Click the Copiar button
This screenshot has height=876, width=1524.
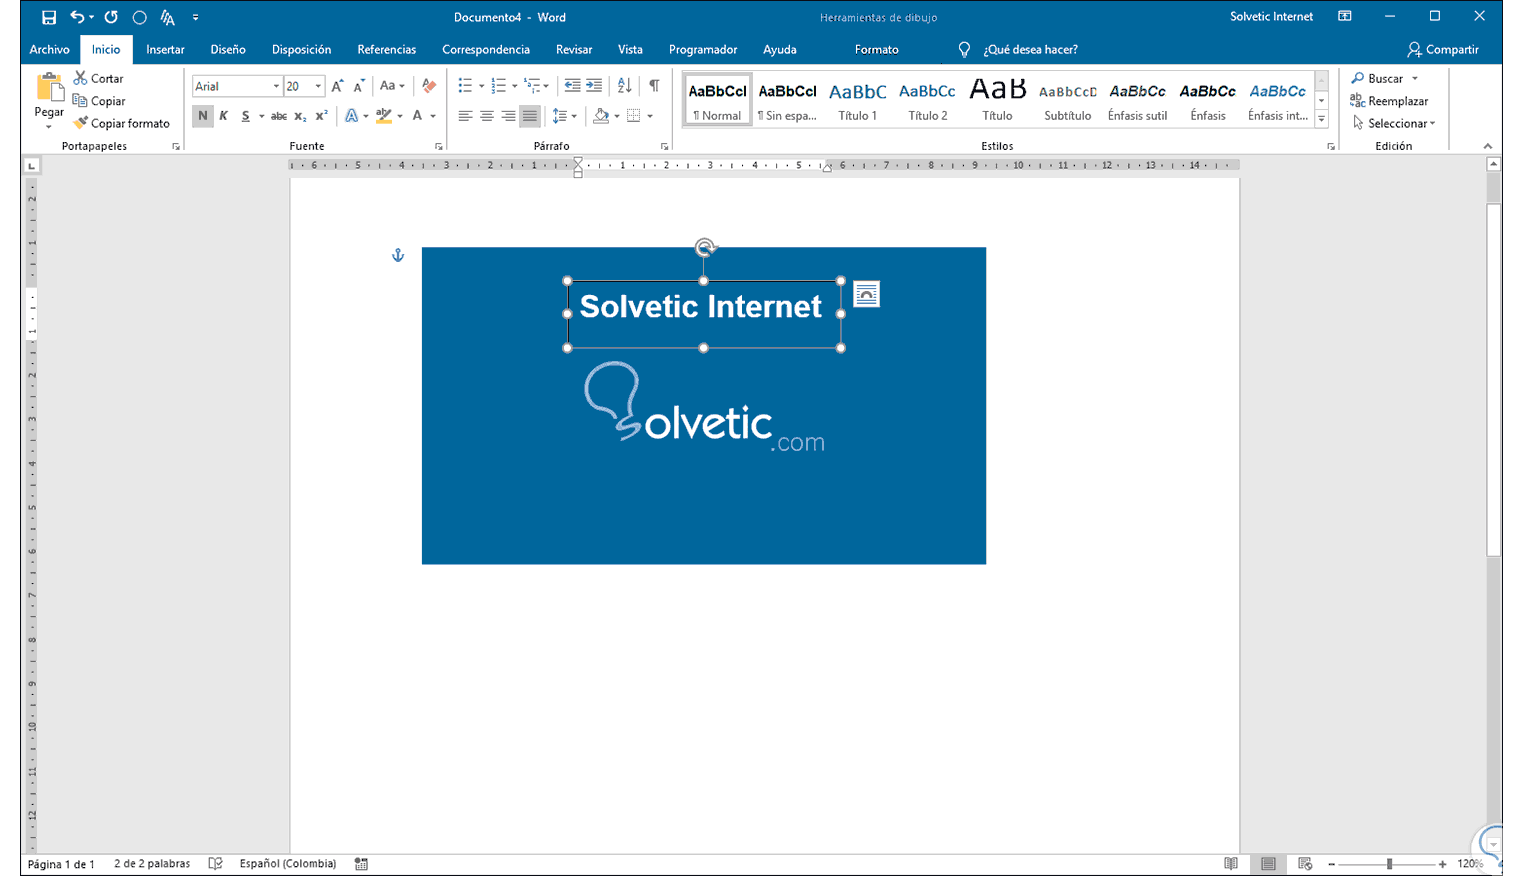click(x=99, y=101)
